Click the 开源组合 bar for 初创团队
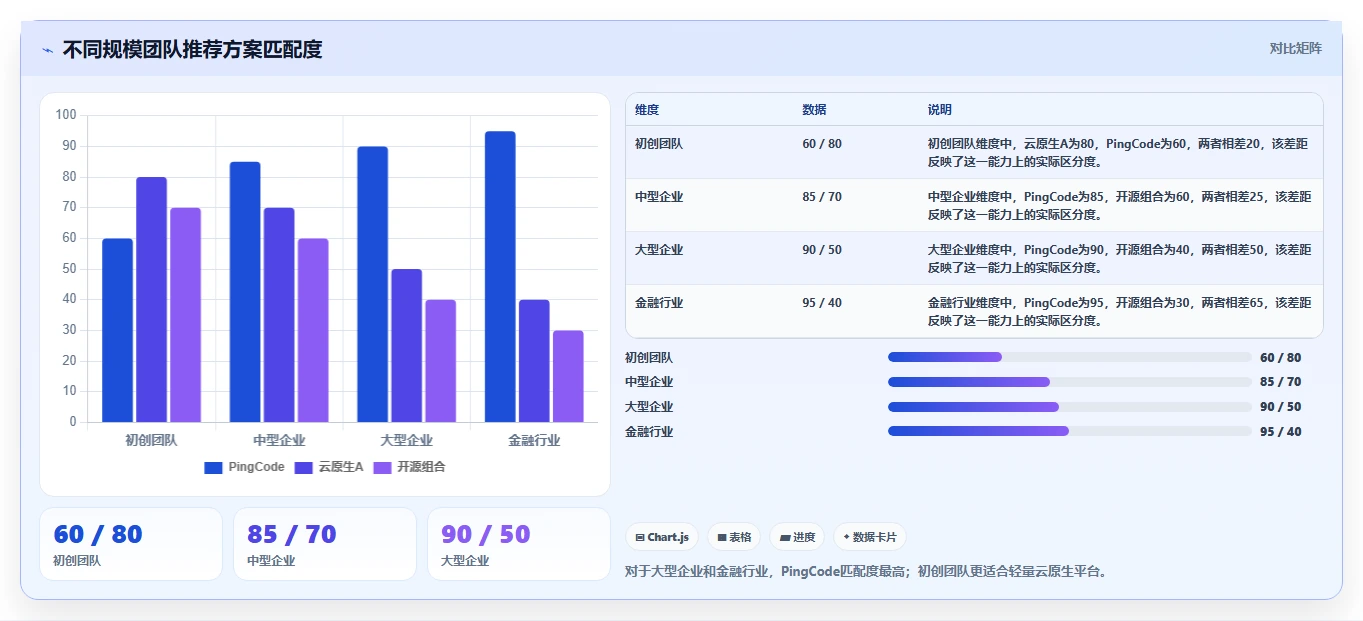The image size is (1363, 621). point(185,315)
